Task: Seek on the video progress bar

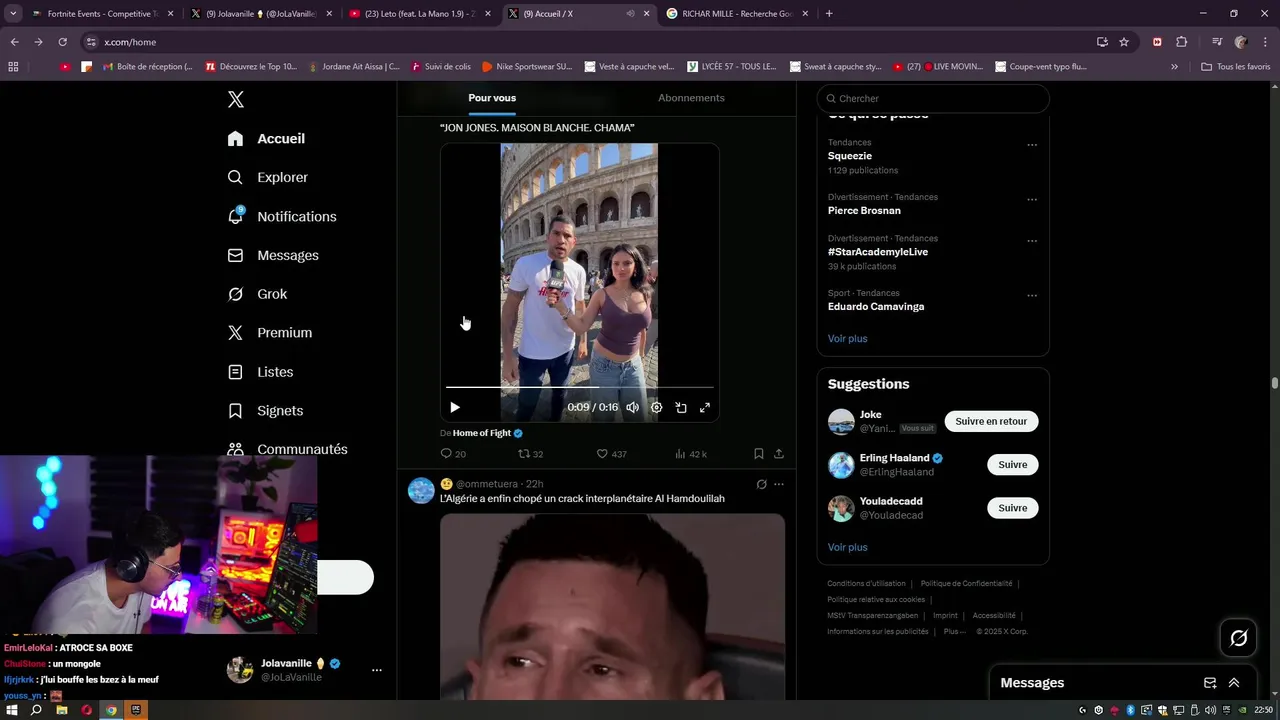Action: point(580,387)
